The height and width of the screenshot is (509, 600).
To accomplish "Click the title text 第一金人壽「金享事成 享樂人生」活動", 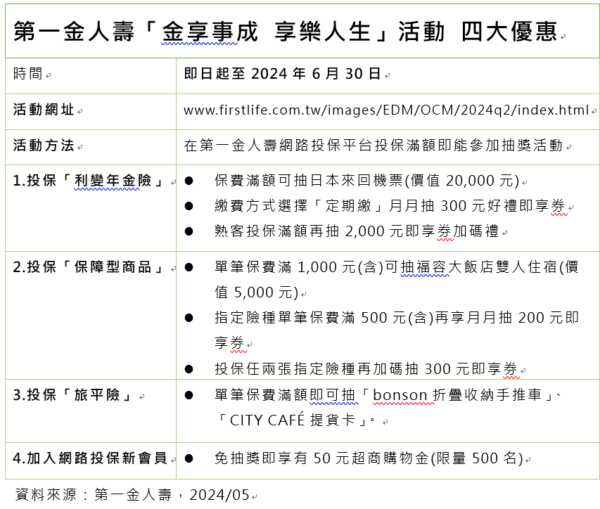I will pyautogui.click(x=229, y=31).
